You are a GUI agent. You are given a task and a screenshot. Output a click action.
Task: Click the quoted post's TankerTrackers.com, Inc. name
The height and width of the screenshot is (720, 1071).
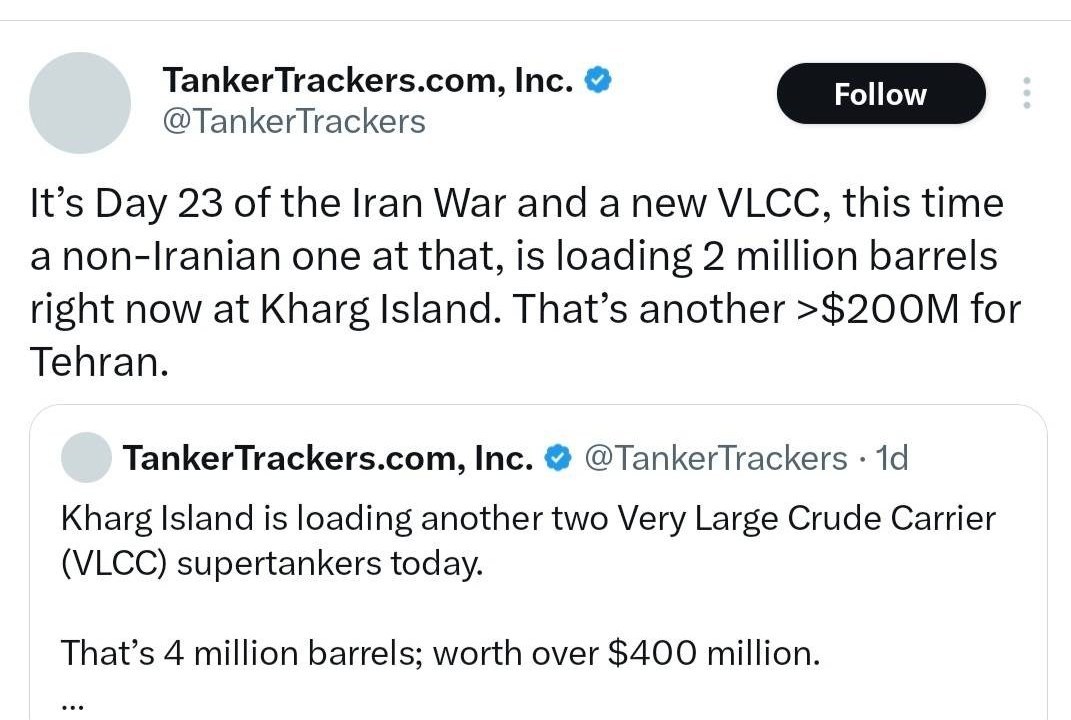pos(327,458)
